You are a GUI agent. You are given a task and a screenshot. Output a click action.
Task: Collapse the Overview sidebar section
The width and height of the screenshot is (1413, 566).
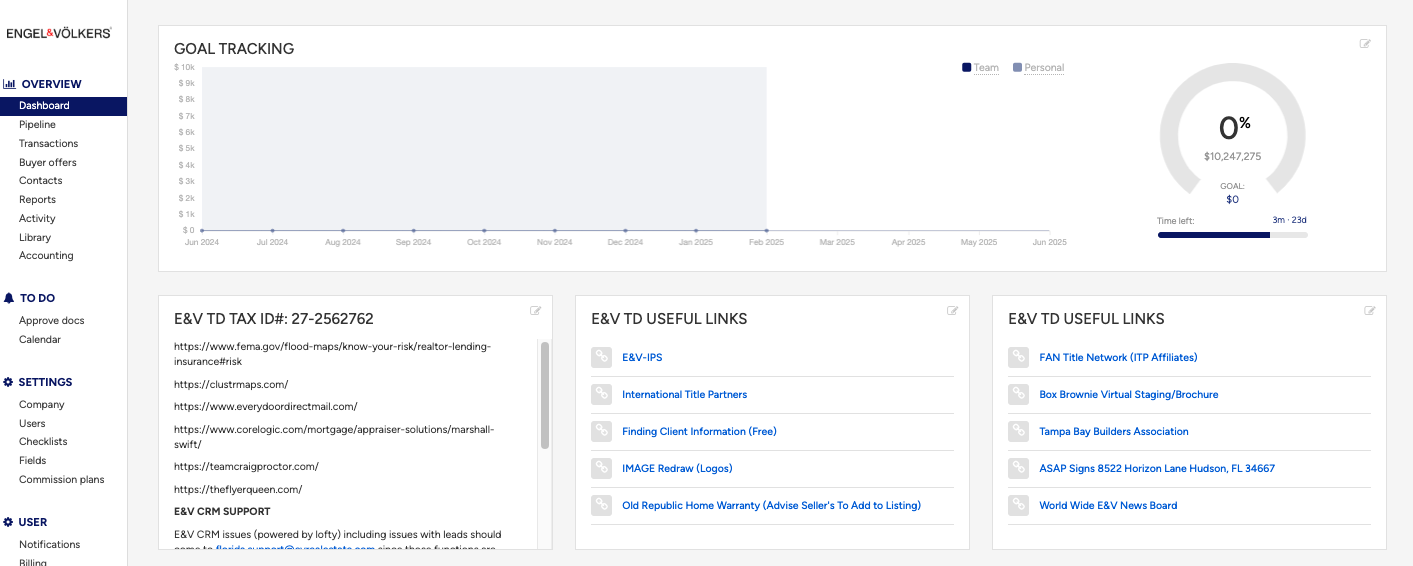pyautogui.click(x=42, y=84)
